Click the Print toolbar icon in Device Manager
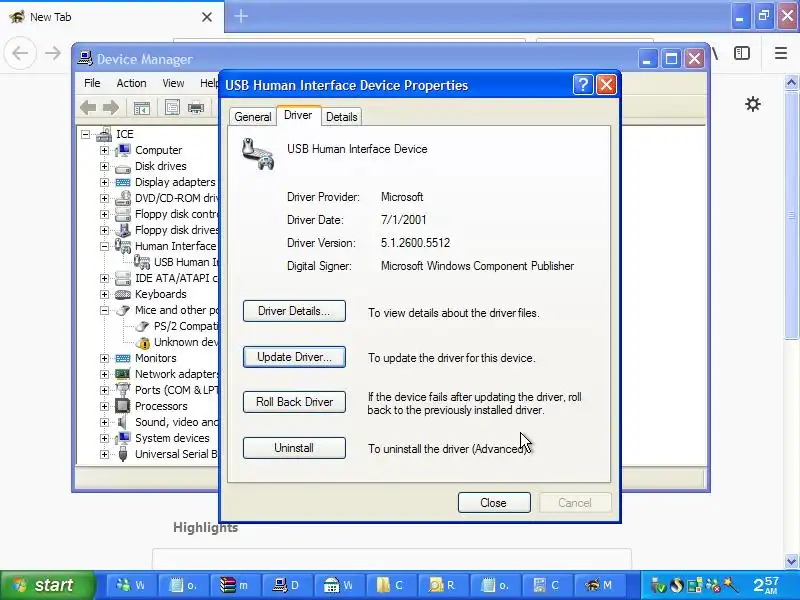800x600 pixels. click(196, 108)
